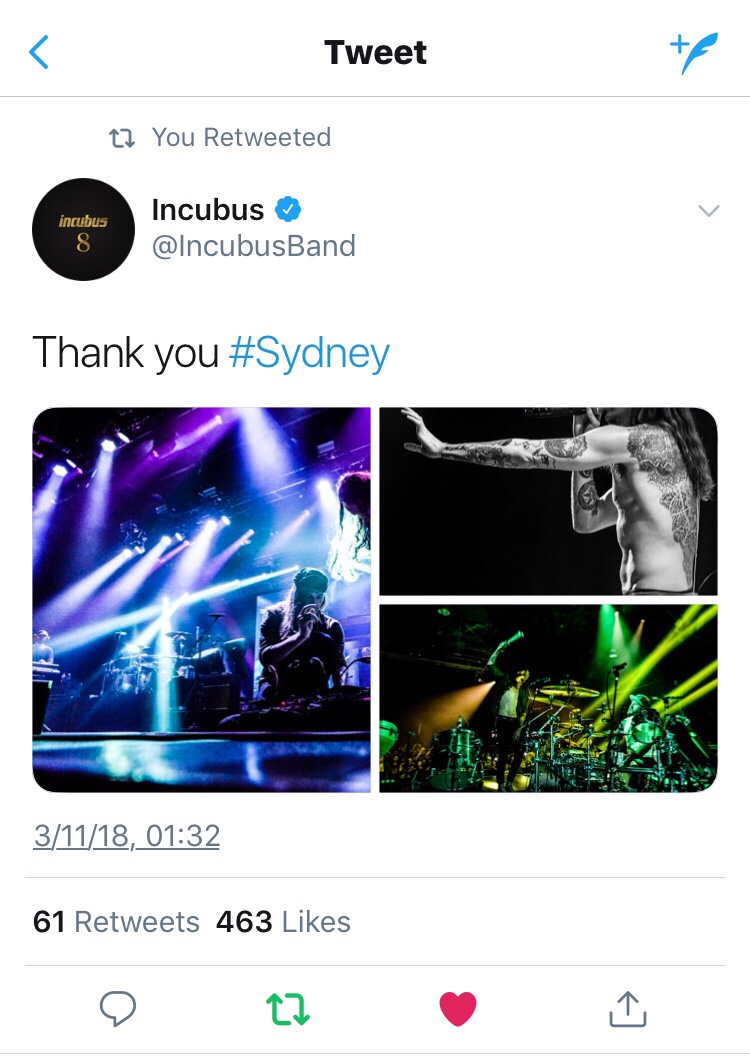Go back with the left chevron arrow
The width and height of the screenshot is (750, 1062).
tap(39, 52)
